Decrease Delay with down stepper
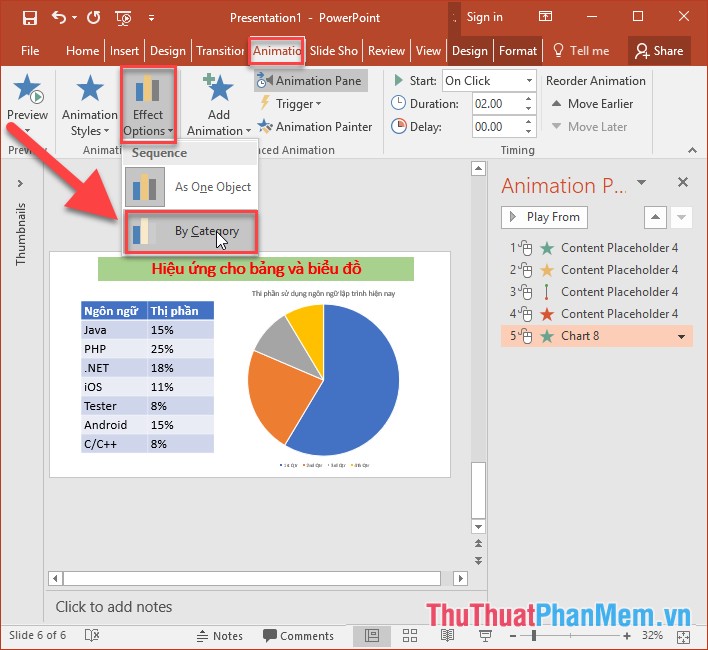708x650 pixels. pos(528,132)
